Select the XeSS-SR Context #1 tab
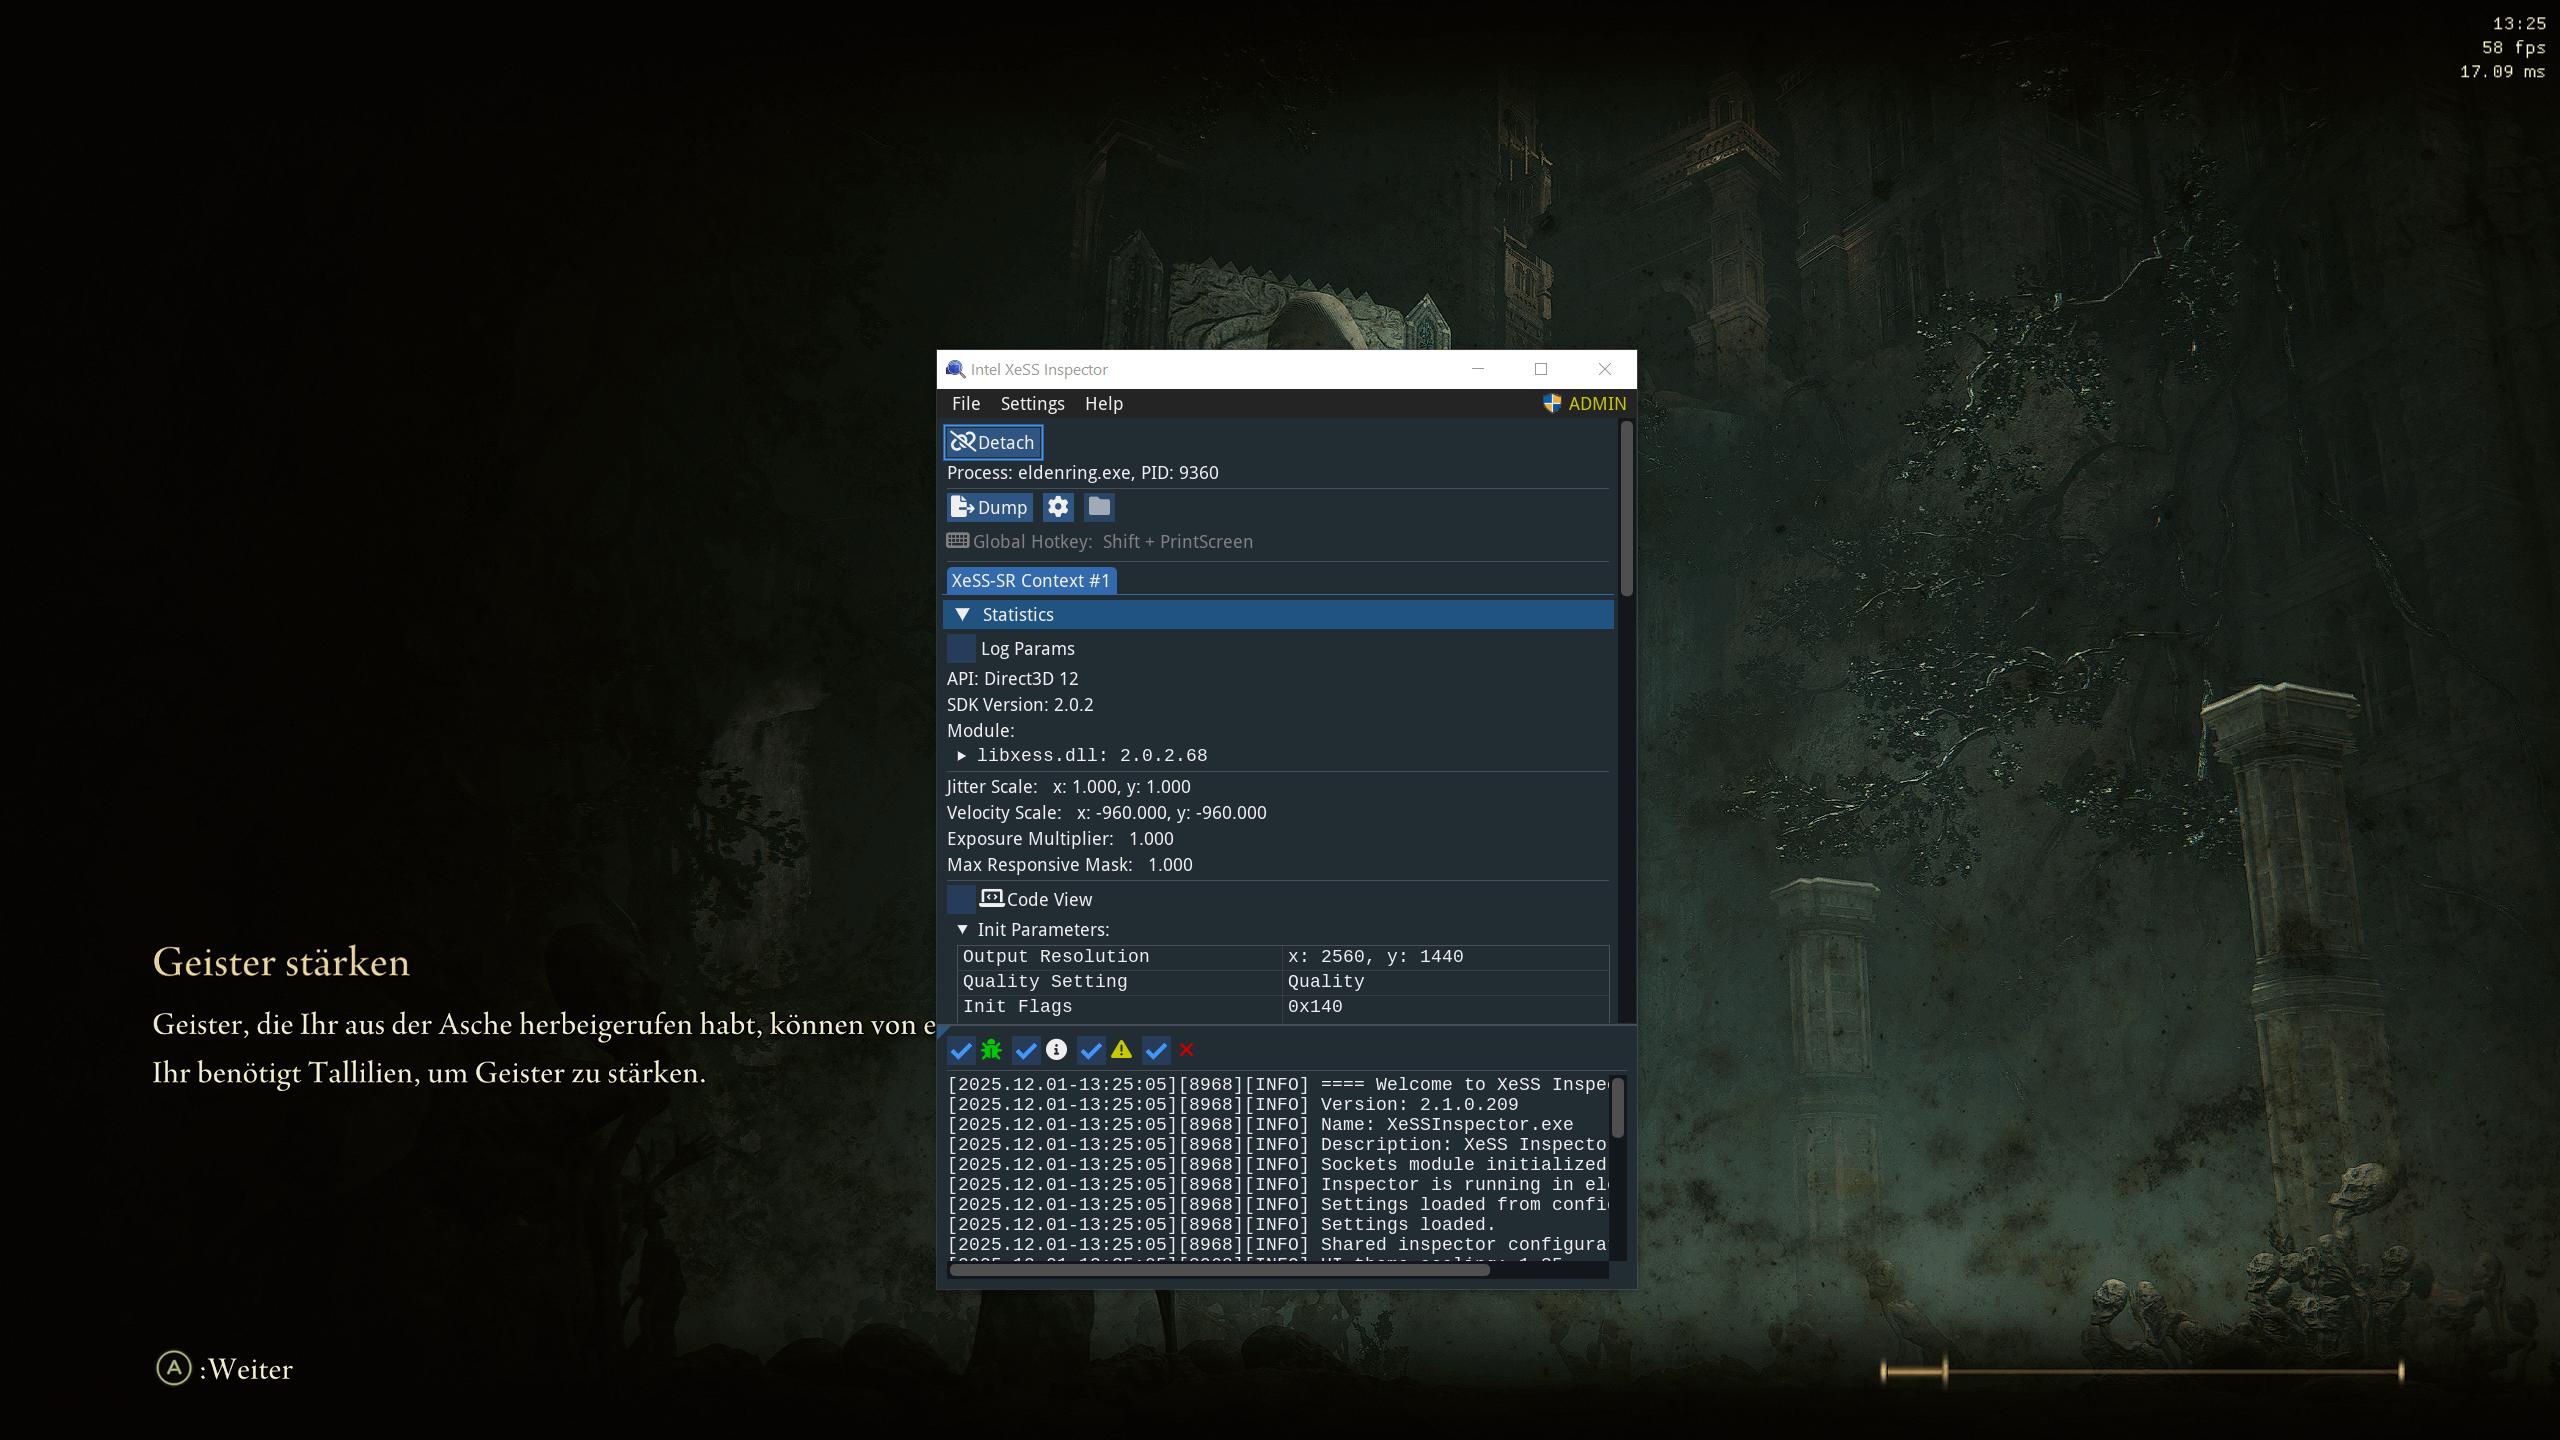The width and height of the screenshot is (2560, 1440). pyautogui.click(x=1031, y=580)
